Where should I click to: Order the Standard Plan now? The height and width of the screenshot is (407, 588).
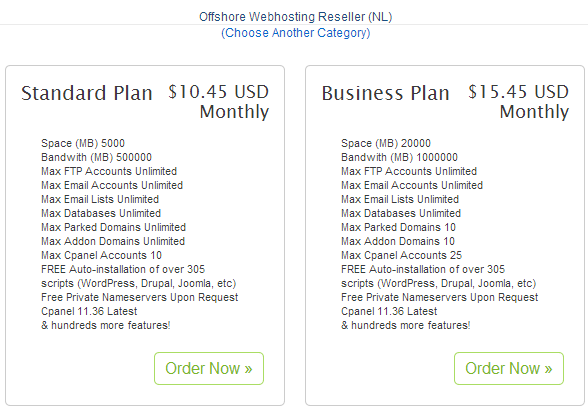point(209,368)
